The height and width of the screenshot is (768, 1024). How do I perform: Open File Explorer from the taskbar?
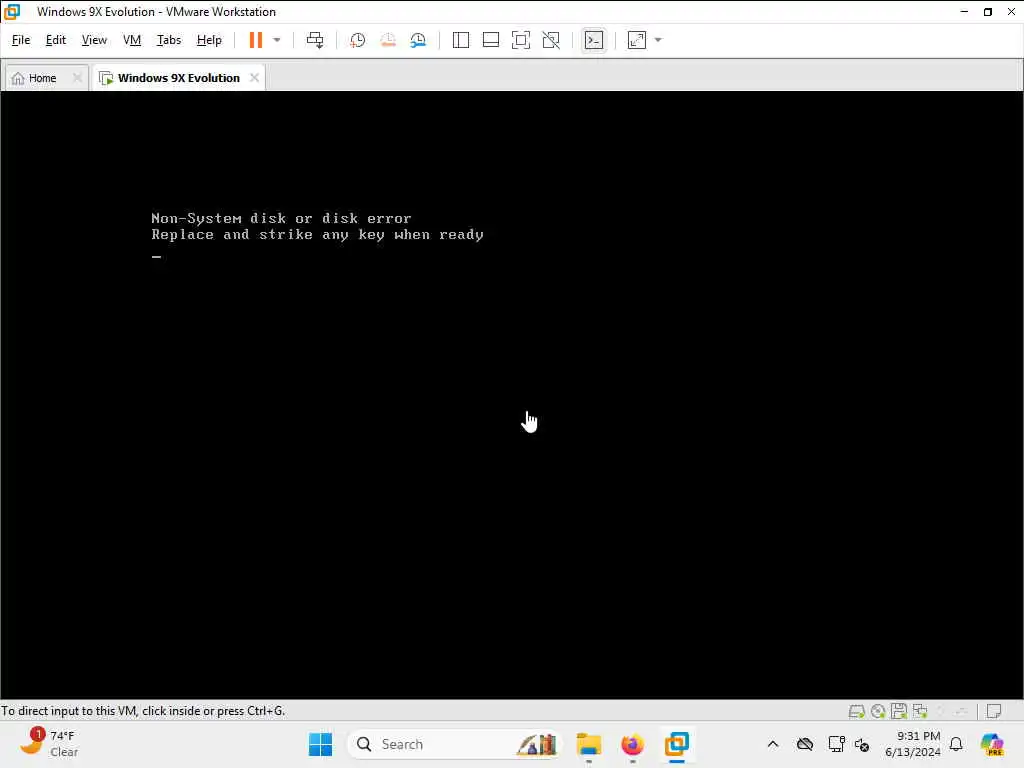(588, 744)
